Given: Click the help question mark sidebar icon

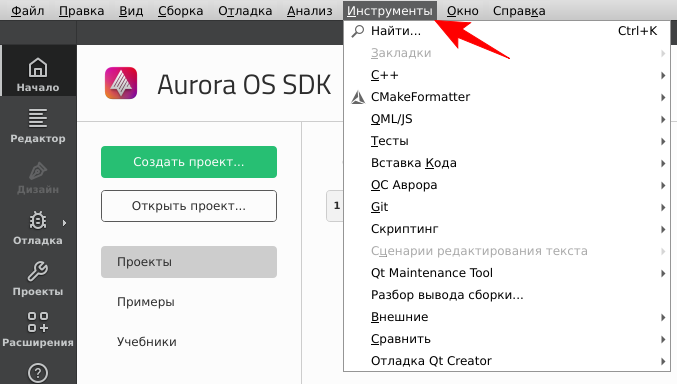Looking at the screenshot, I should click(x=38, y=373).
